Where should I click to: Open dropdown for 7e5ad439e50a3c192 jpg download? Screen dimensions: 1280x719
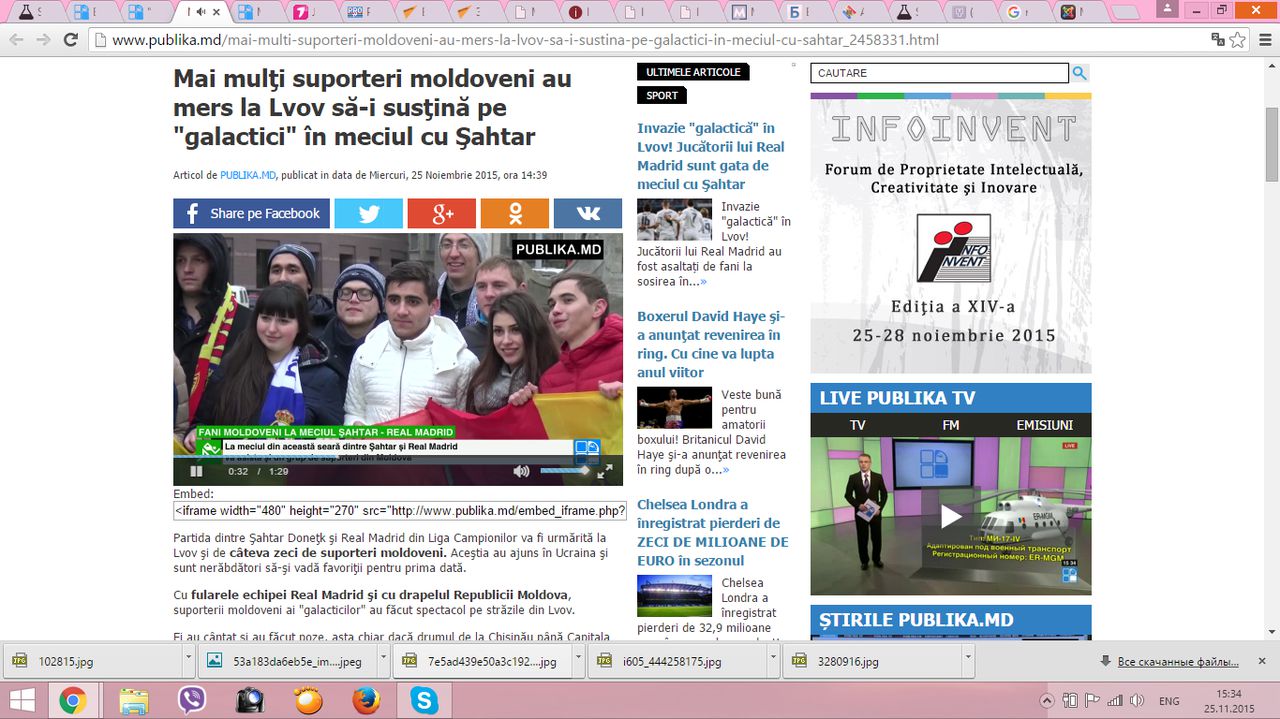[x=578, y=661]
